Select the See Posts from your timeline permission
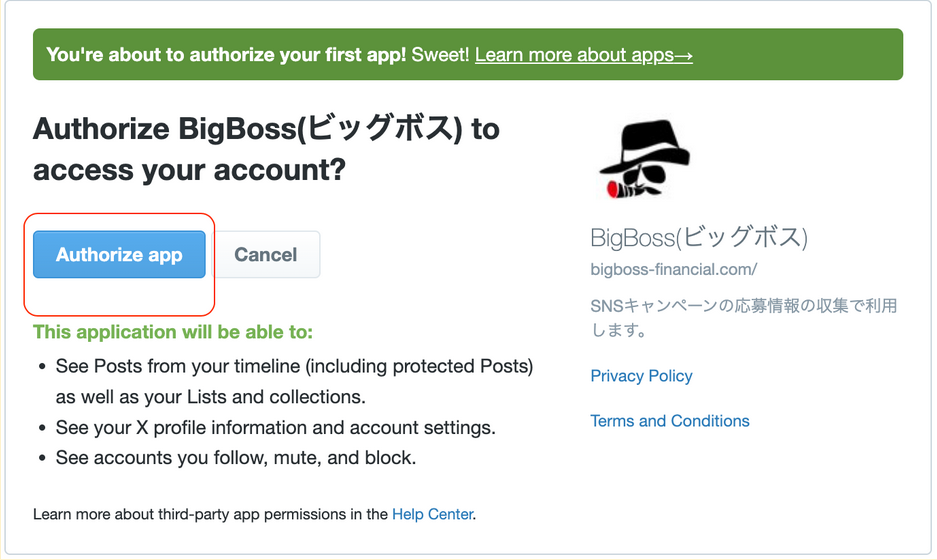The height and width of the screenshot is (560, 937). (x=294, y=366)
